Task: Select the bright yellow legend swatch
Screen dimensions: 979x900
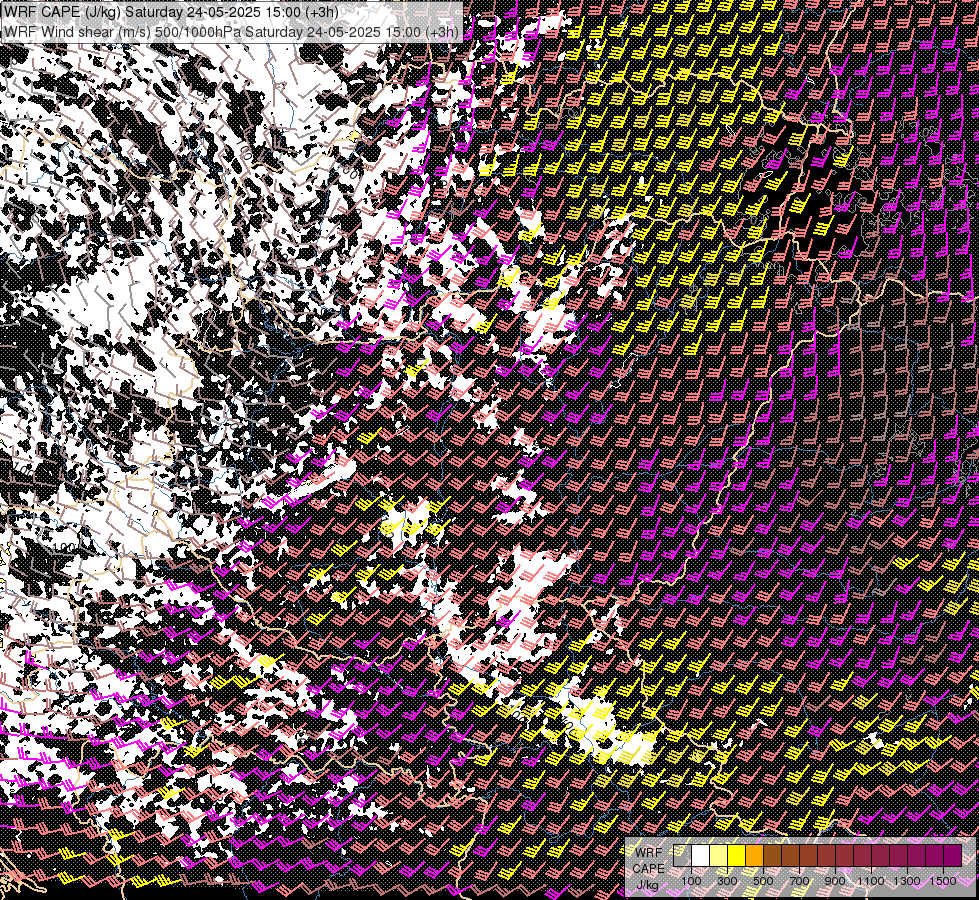Action: click(737, 855)
